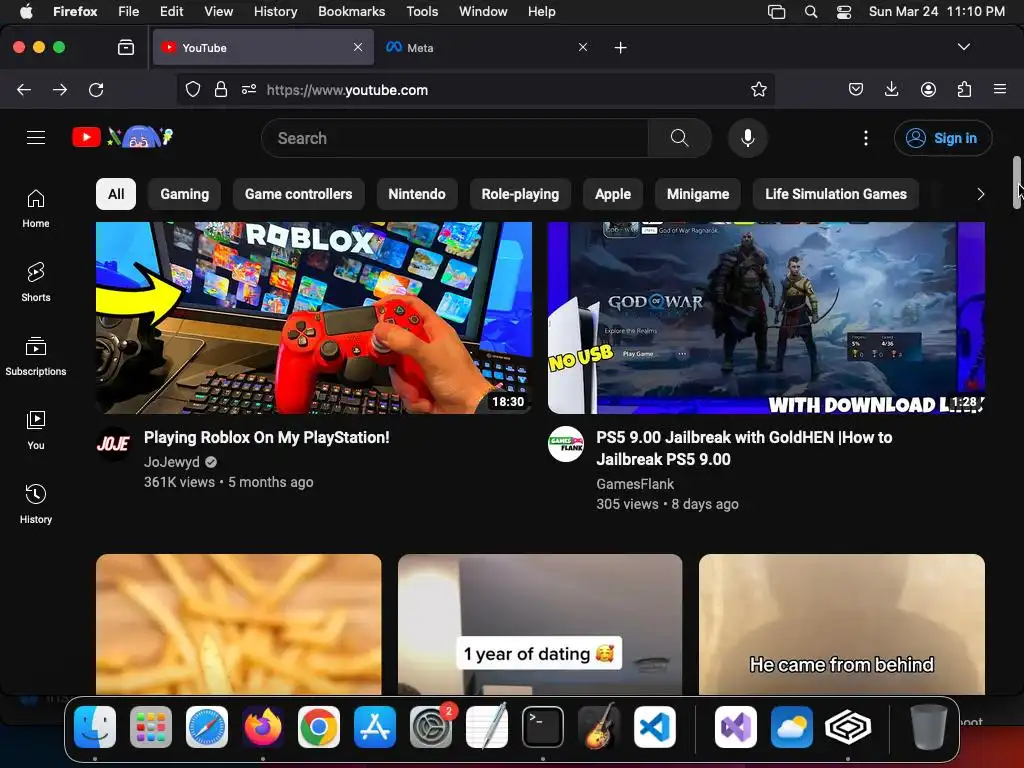Filter by Life Simulation Games chip
This screenshot has width=1024, height=768.
(836, 194)
